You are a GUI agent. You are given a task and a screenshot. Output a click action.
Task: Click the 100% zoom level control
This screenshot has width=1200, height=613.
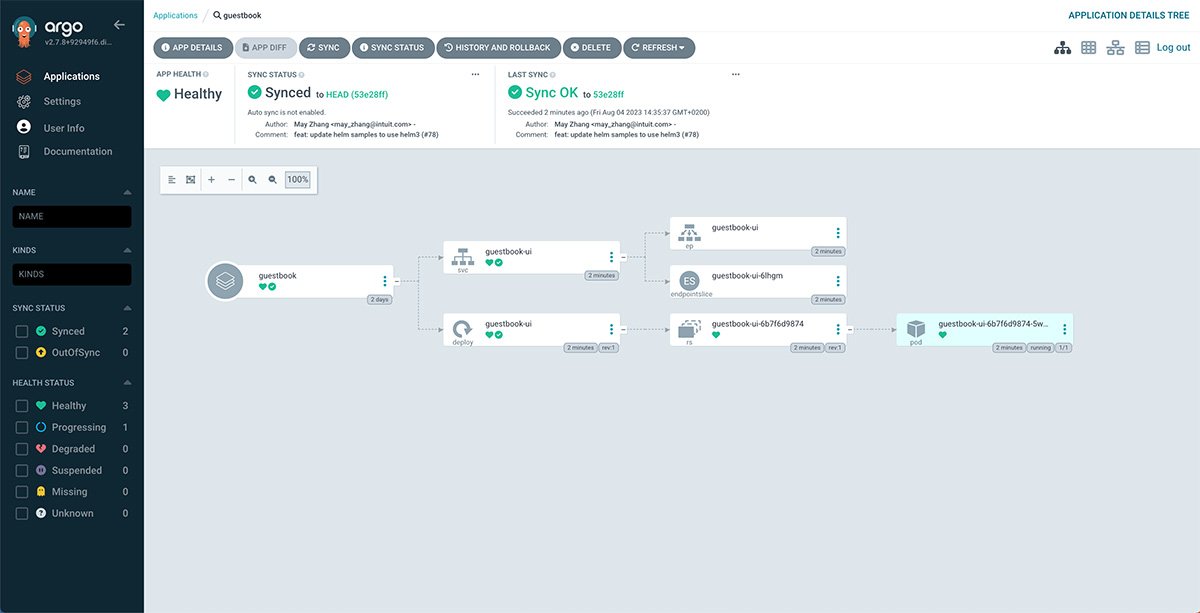297,179
